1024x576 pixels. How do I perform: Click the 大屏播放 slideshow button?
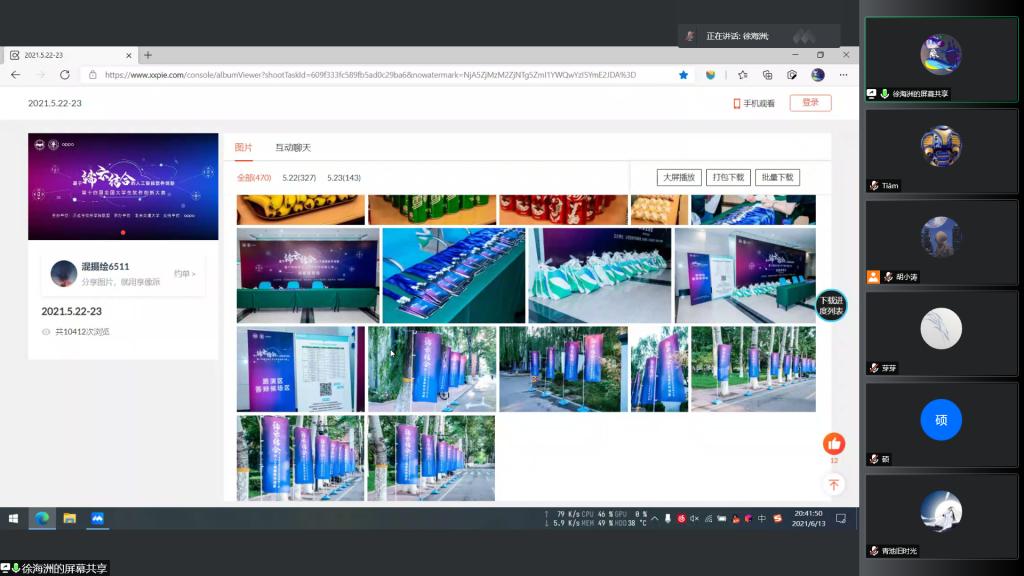coord(679,177)
